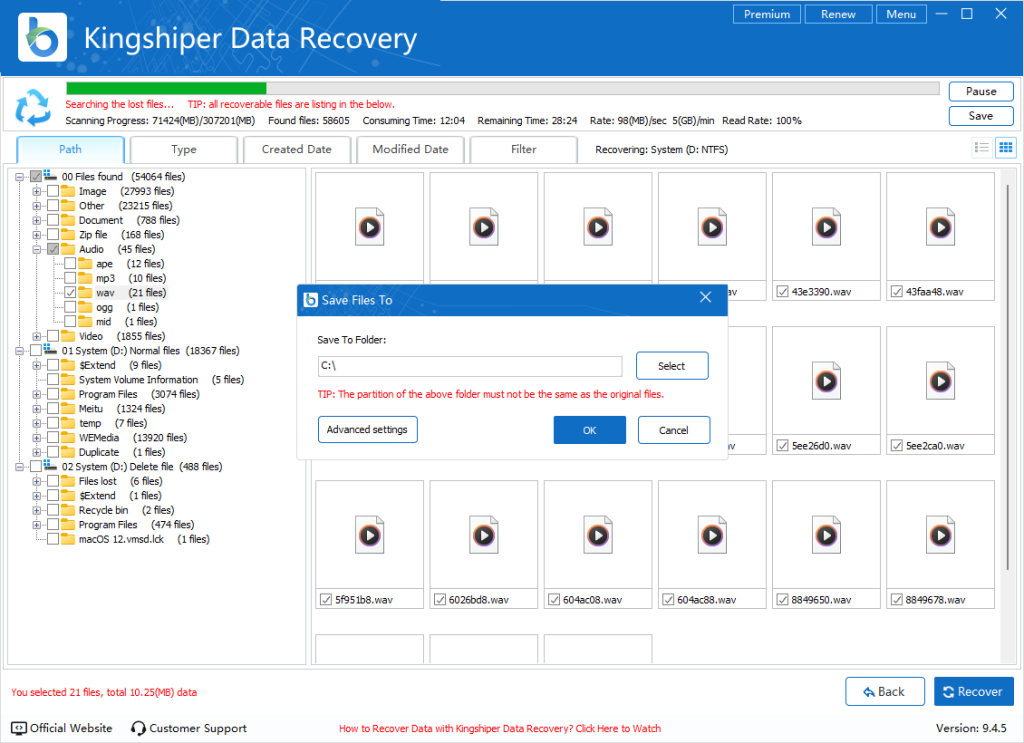Screen dimensions: 1024x743
Task: Click the Kingshiper logo icon
Action: pyautogui.click(x=42, y=37)
